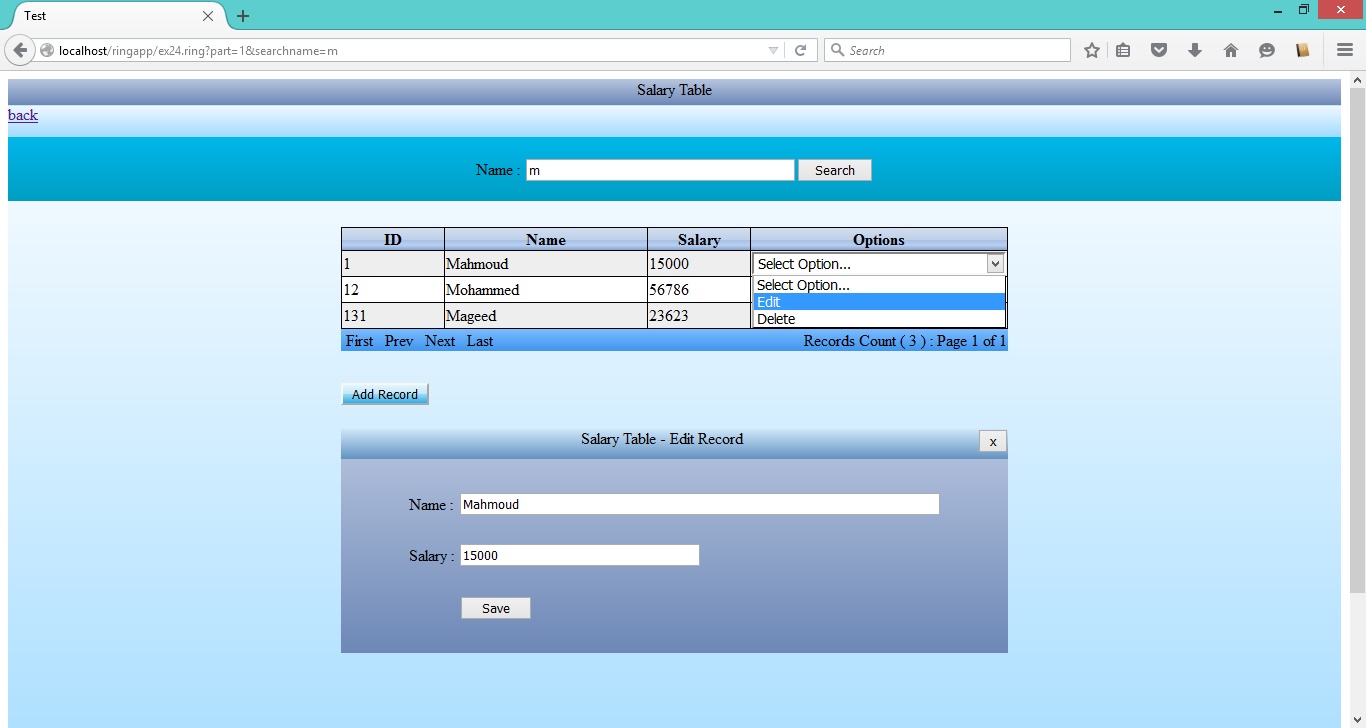Navigate back using browser back arrow
The image size is (1366, 728).
tap(20, 49)
